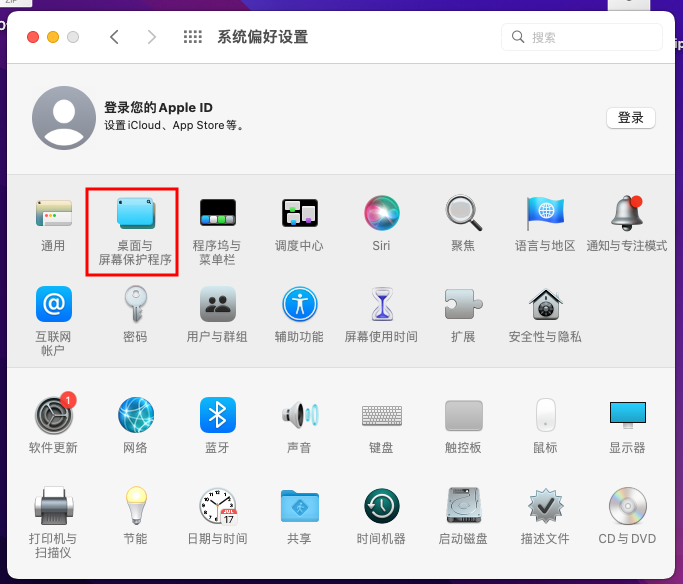The image size is (683, 584).
Task: Show all preferences grid button
Action: (193, 37)
